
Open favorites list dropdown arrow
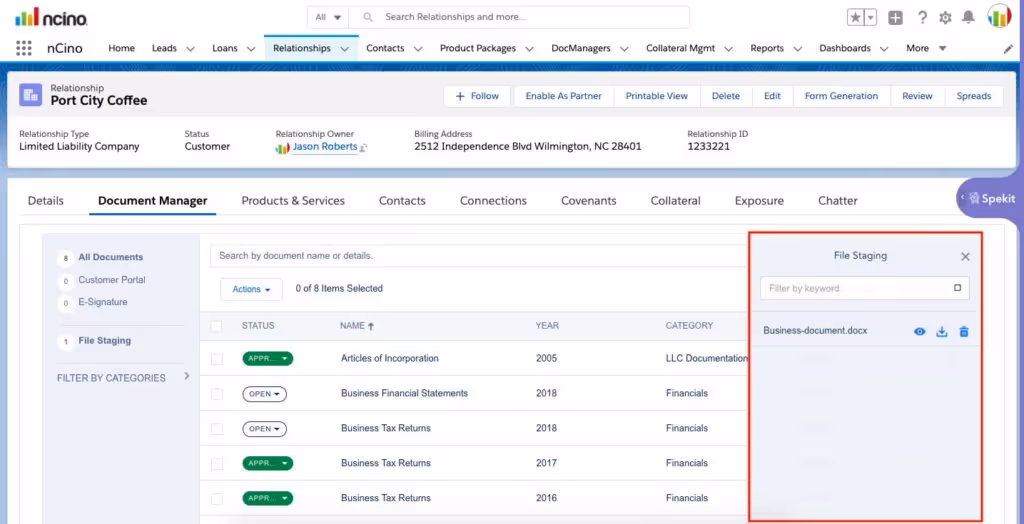coord(870,18)
